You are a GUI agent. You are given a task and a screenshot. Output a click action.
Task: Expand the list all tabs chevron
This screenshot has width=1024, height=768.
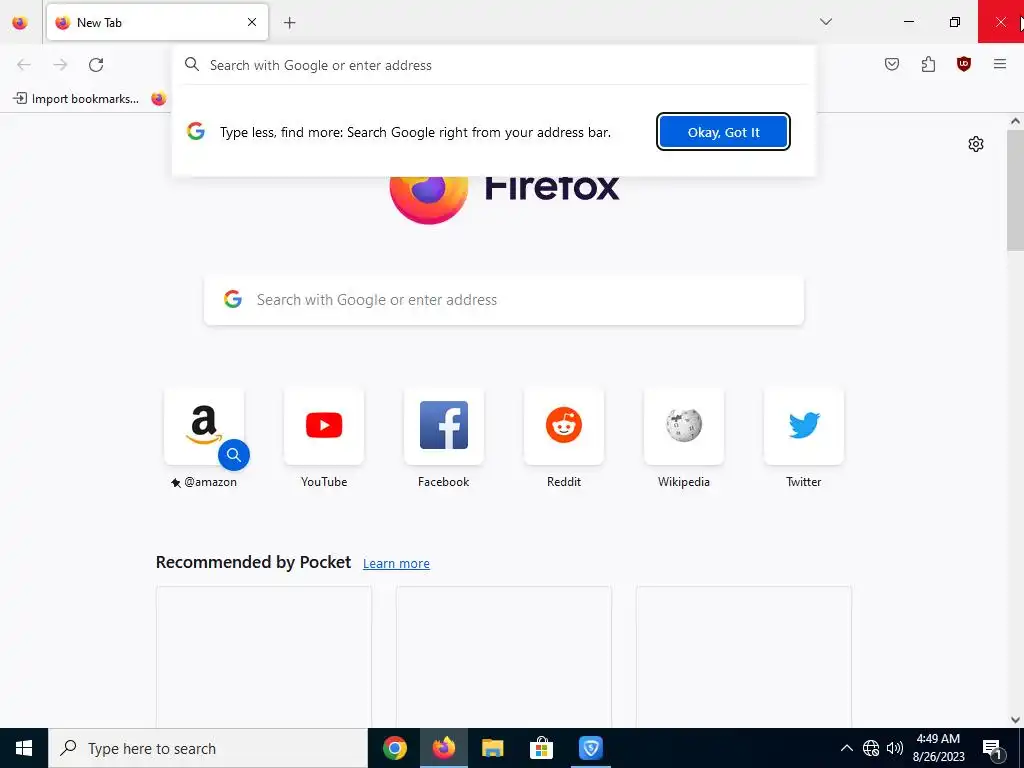[x=825, y=22]
